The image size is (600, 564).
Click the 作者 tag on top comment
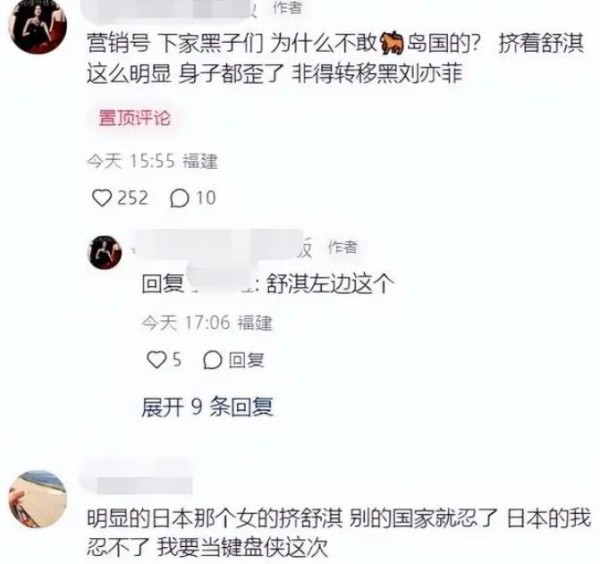pos(287,7)
